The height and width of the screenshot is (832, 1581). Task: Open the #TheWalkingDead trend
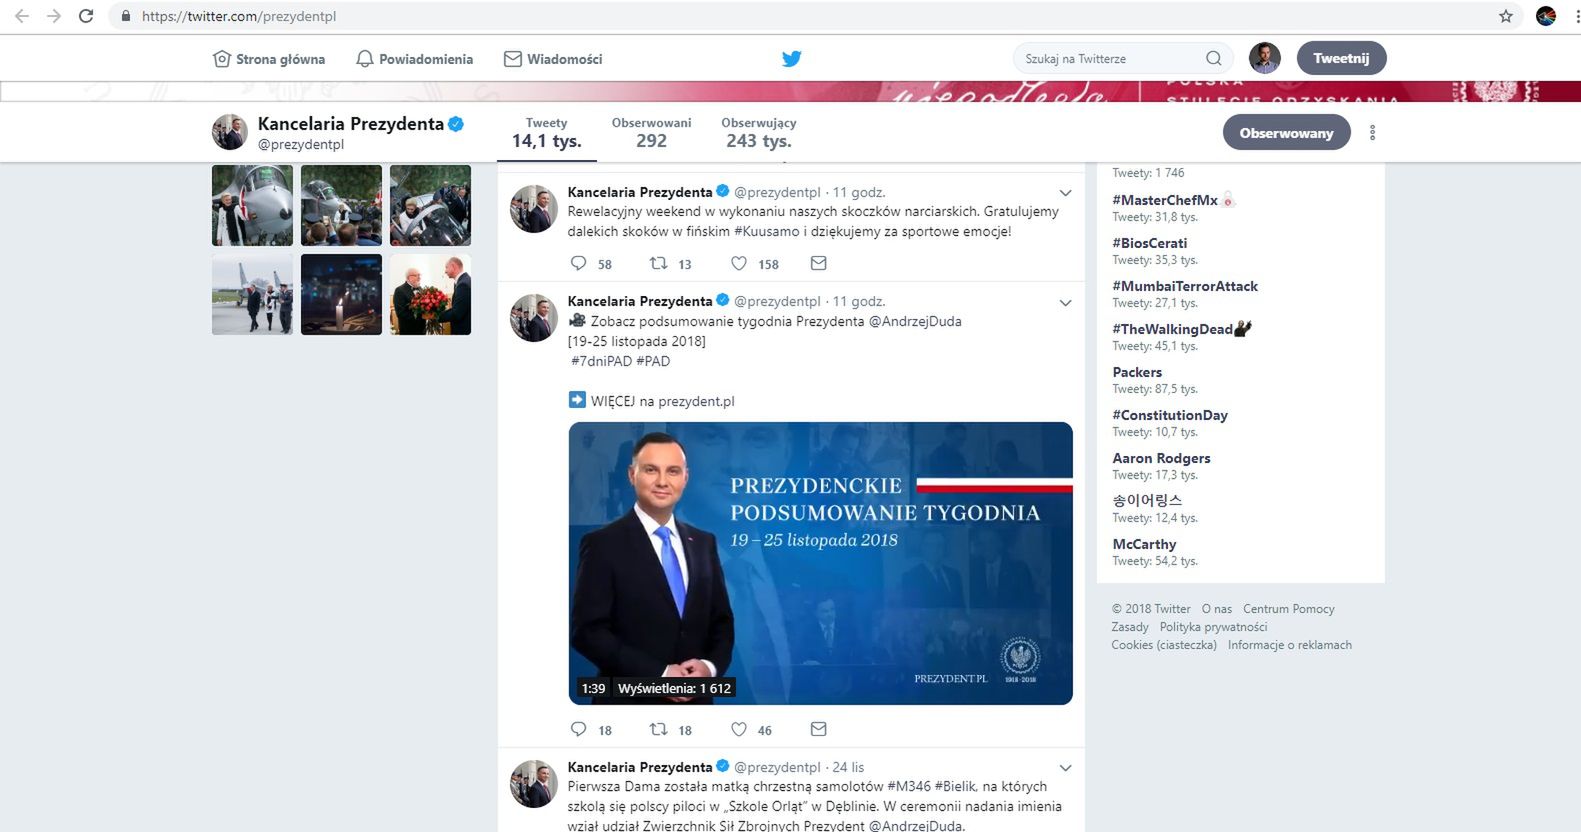tap(1172, 329)
